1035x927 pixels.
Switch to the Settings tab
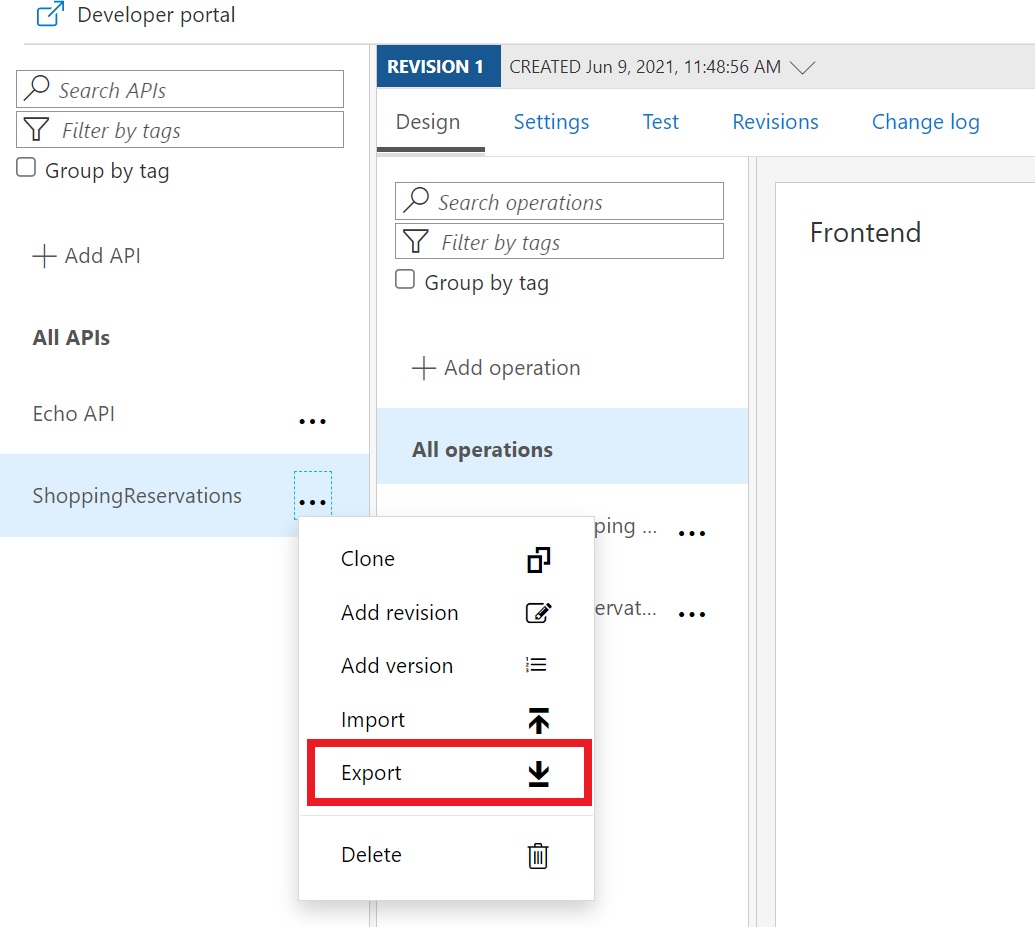coord(551,122)
